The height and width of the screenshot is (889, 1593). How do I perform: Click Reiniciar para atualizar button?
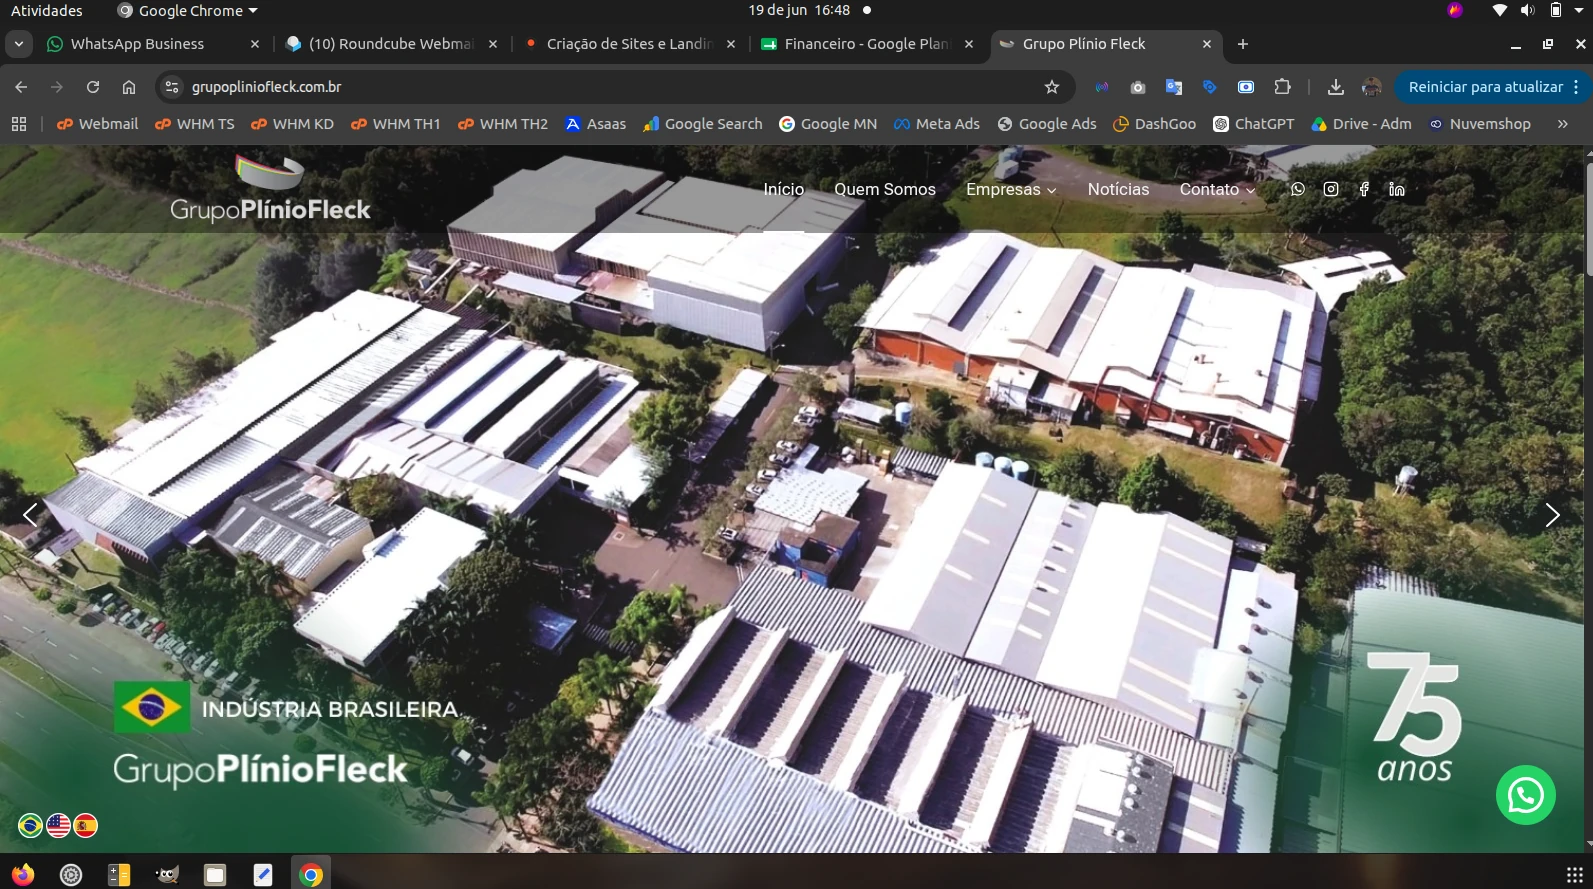click(x=1485, y=87)
